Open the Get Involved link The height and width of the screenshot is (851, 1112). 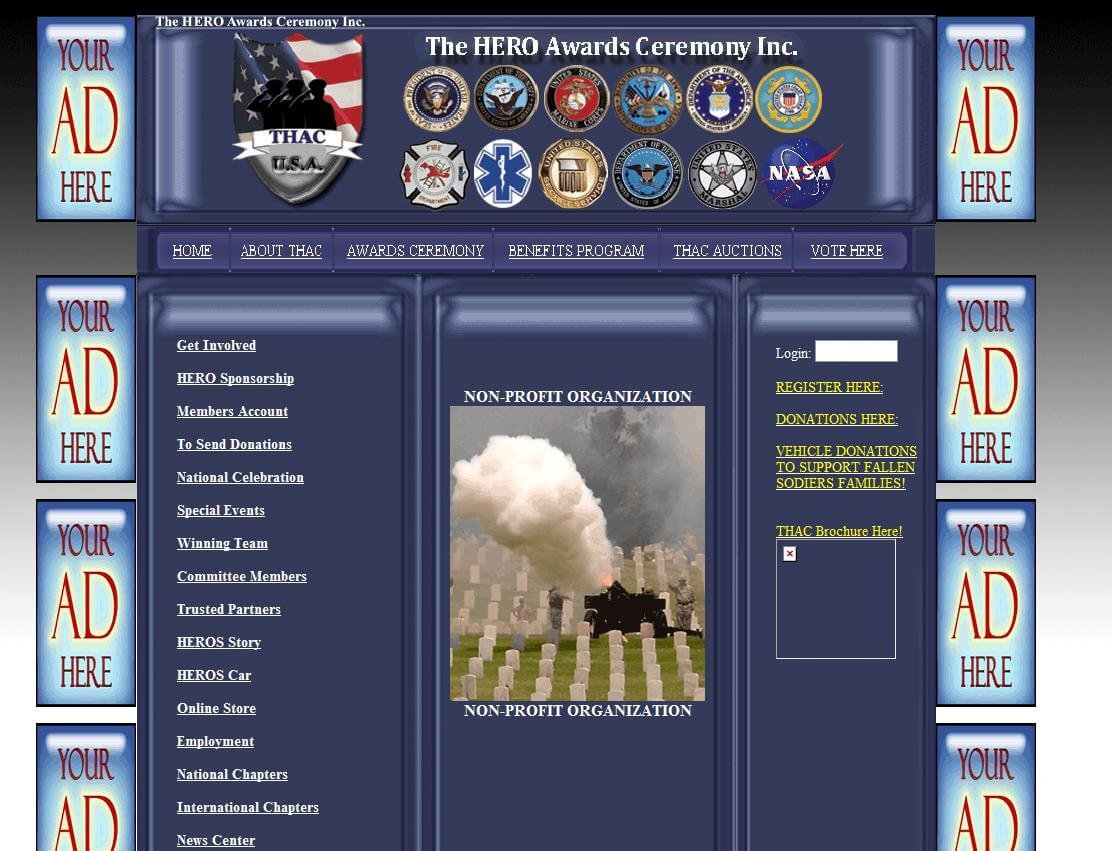tap(216, 345)
